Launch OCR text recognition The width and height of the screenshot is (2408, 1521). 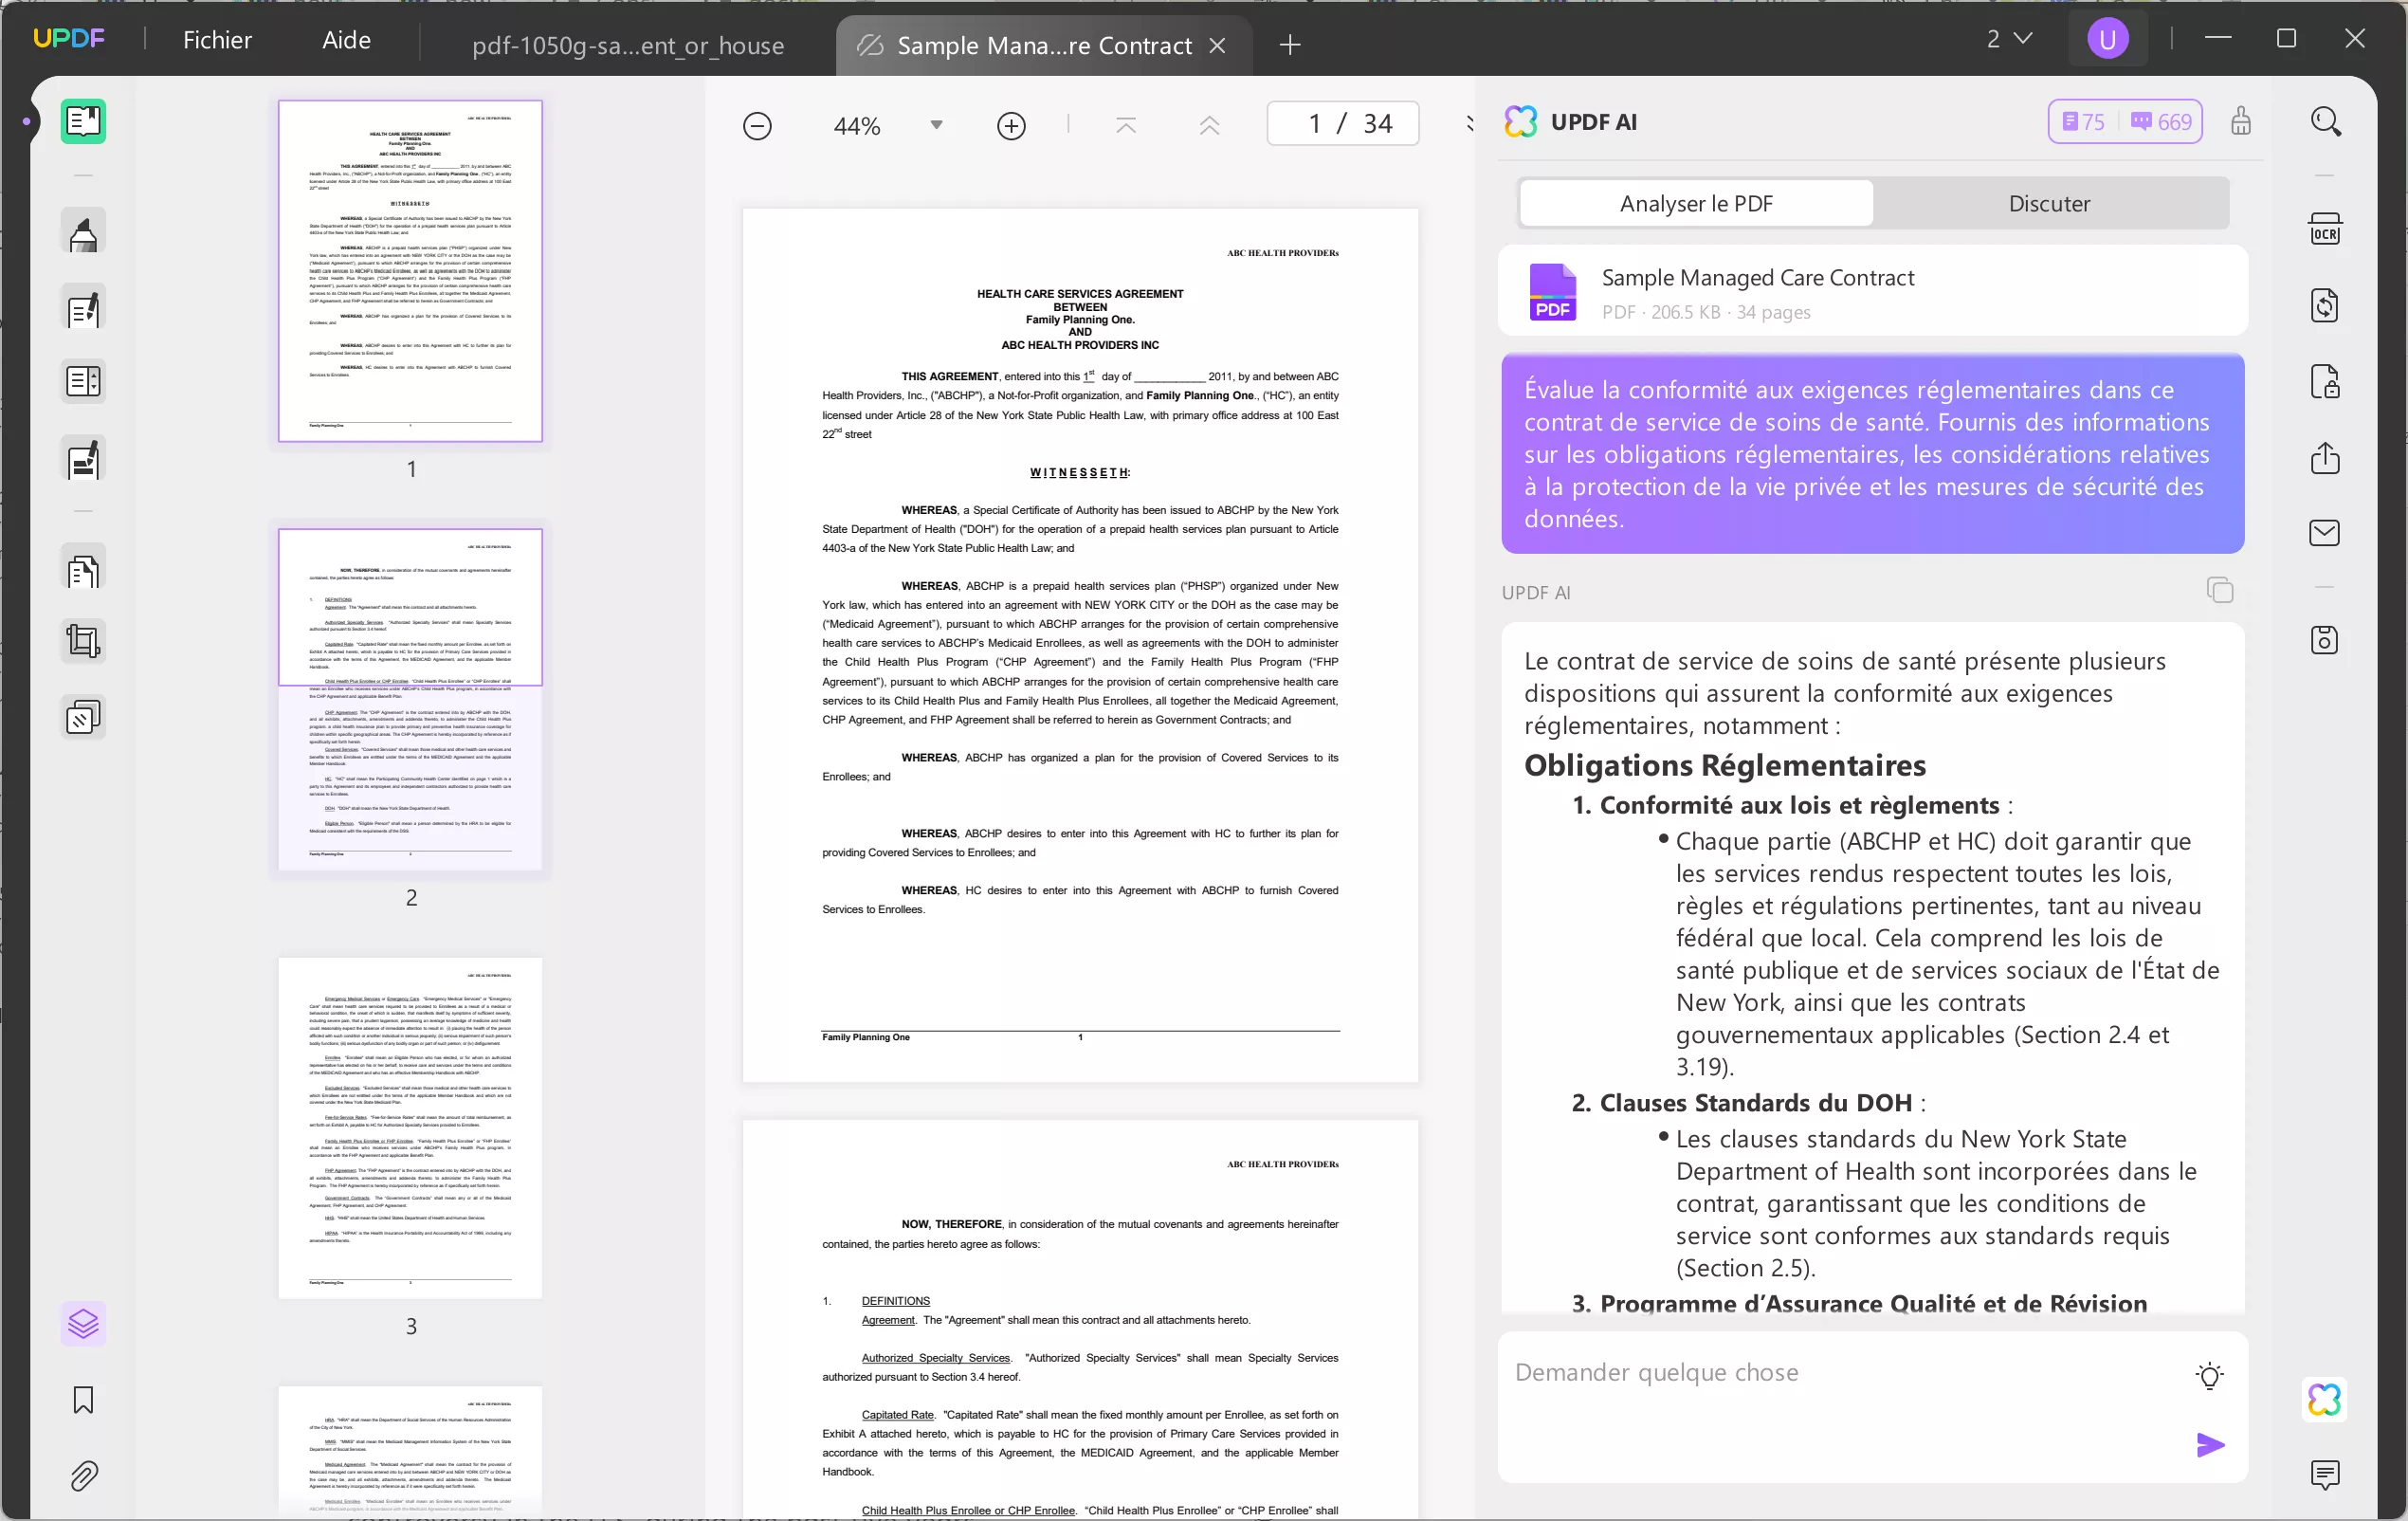tap(2326, 228)
